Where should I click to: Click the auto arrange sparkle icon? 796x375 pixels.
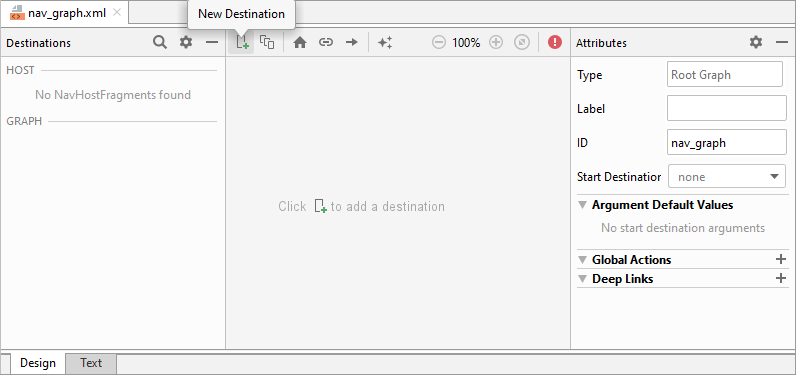coord(385,43)
